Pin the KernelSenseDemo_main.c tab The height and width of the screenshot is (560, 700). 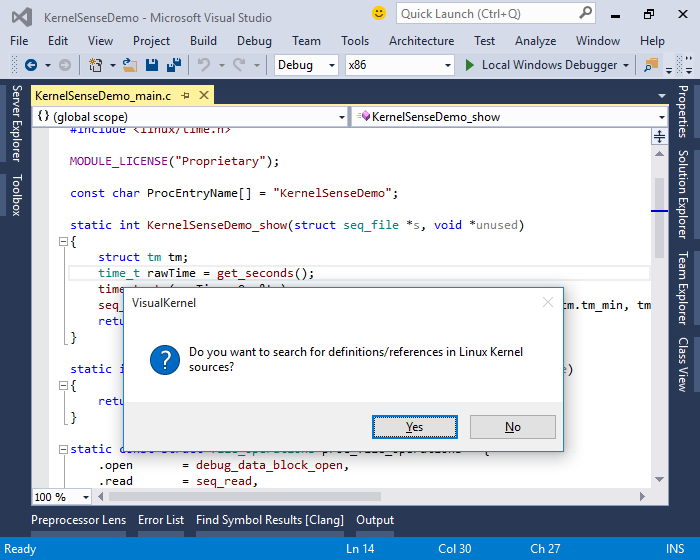[186, 96]
